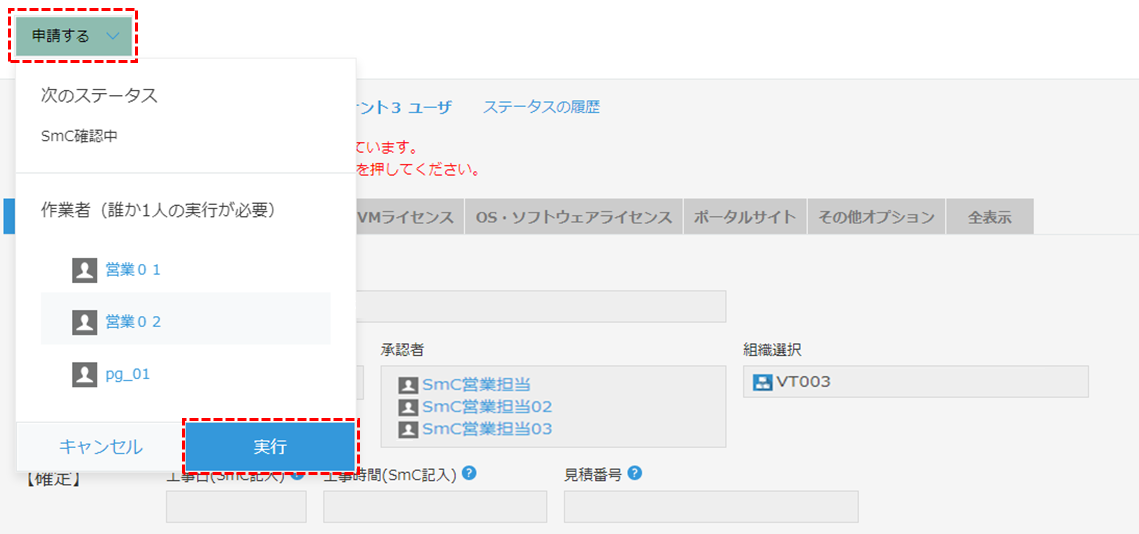
Task: Select the 全表示 tab
Action: point(989,217)
